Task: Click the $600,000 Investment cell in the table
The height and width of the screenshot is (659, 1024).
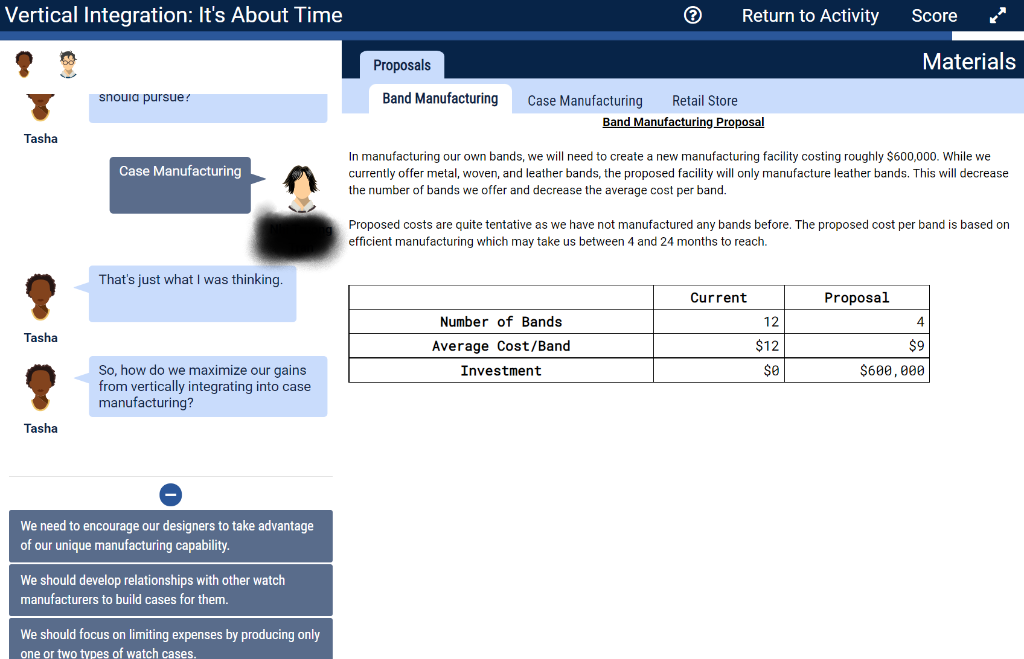Action: click(x=857, y=370)
